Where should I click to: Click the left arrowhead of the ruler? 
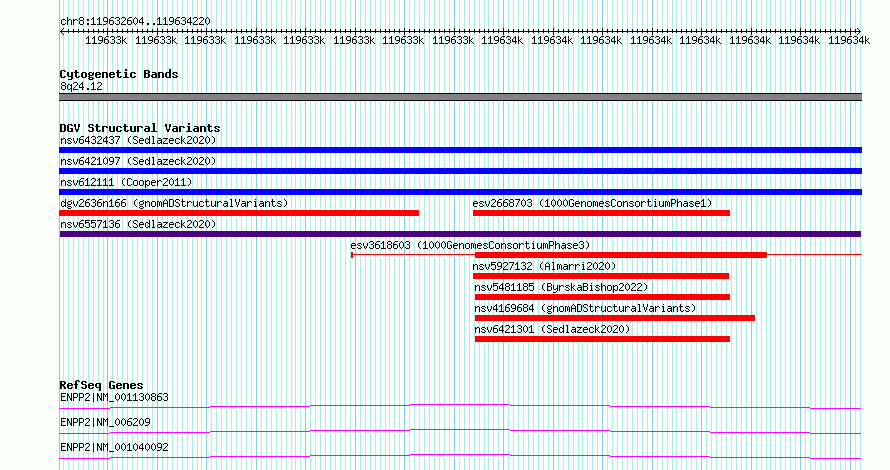click(62, 31)
